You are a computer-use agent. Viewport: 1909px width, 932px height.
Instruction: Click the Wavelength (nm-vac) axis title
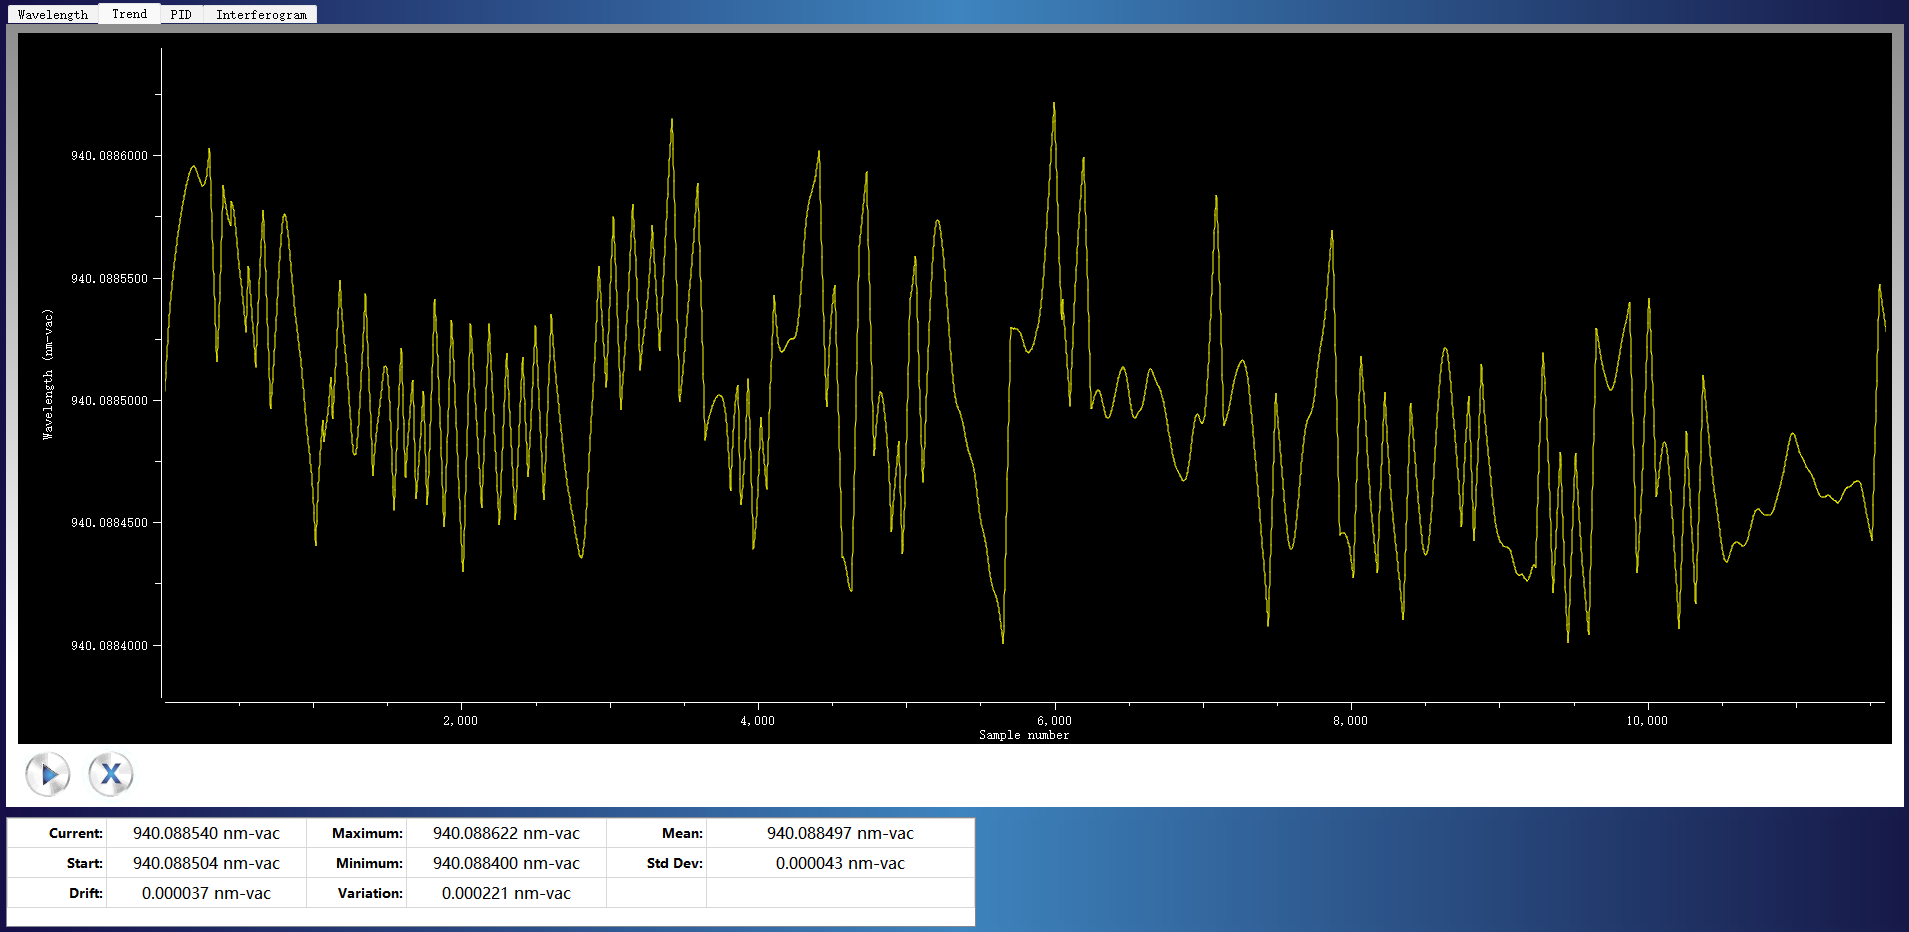pos(47,374)
